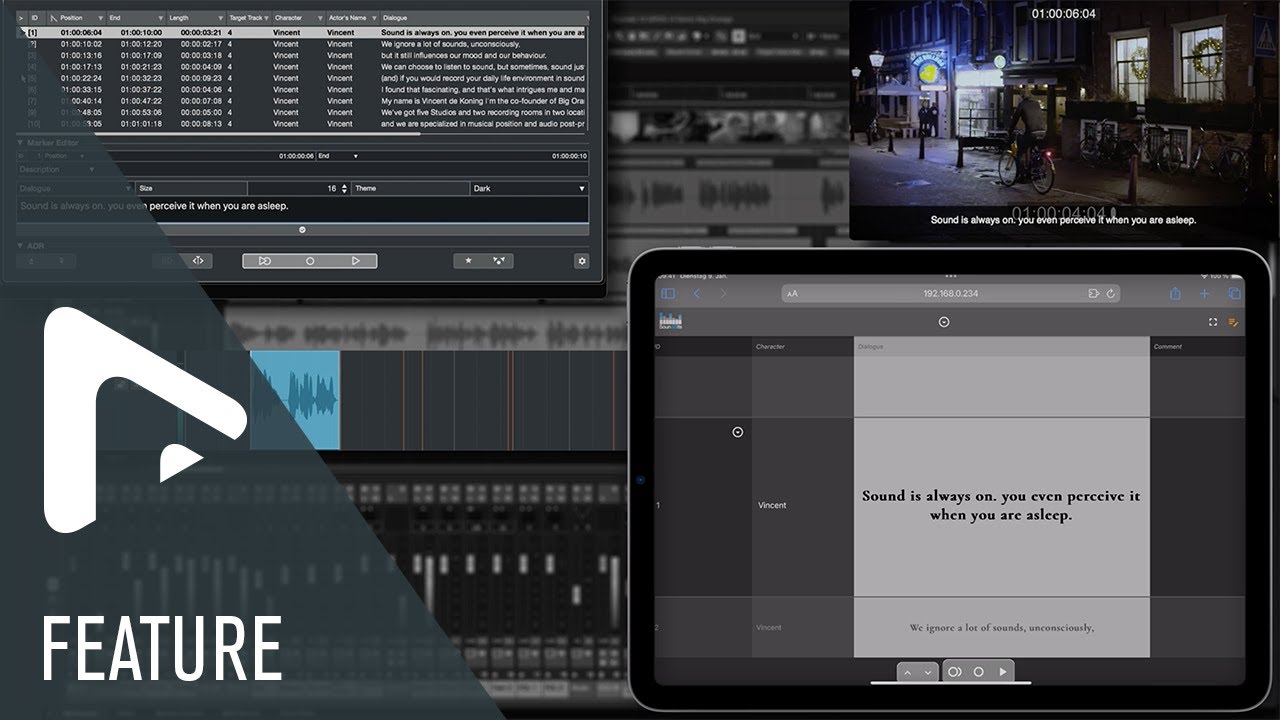Tap the AA reader text button in Safari

pyautogui.click(x=793, y=294)
